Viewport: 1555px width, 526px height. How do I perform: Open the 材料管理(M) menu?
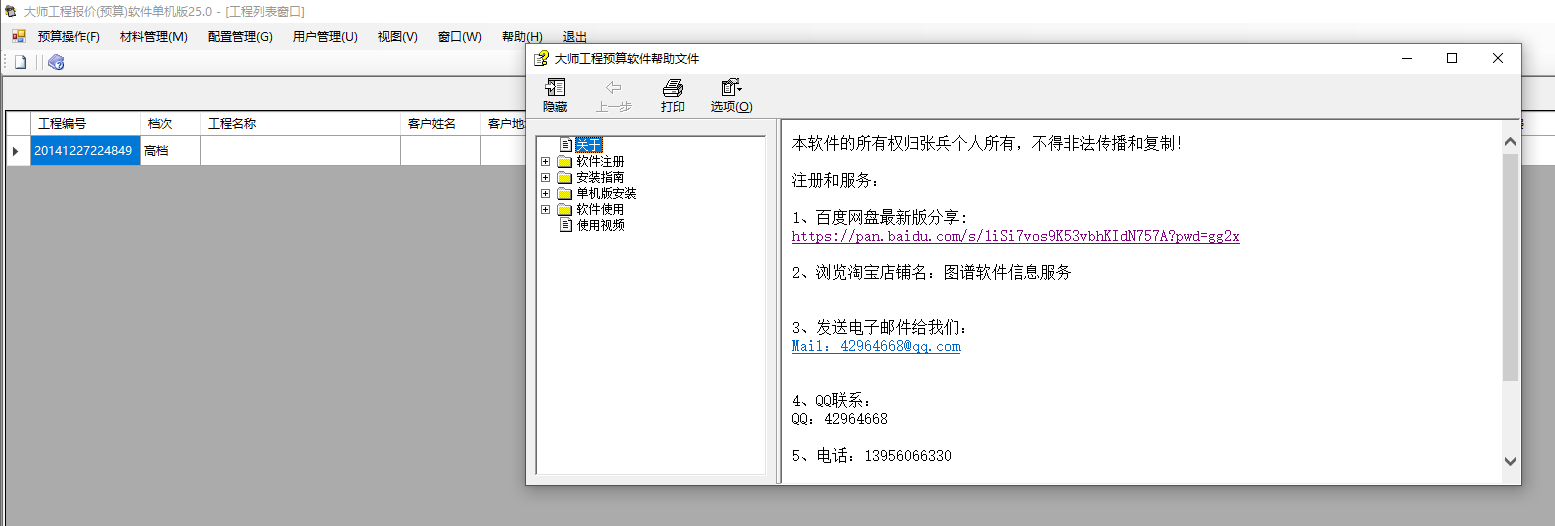coord(153,37)
